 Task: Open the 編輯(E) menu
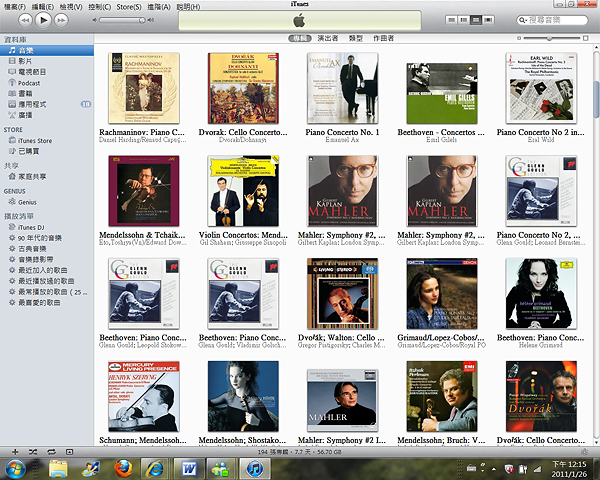43,7
